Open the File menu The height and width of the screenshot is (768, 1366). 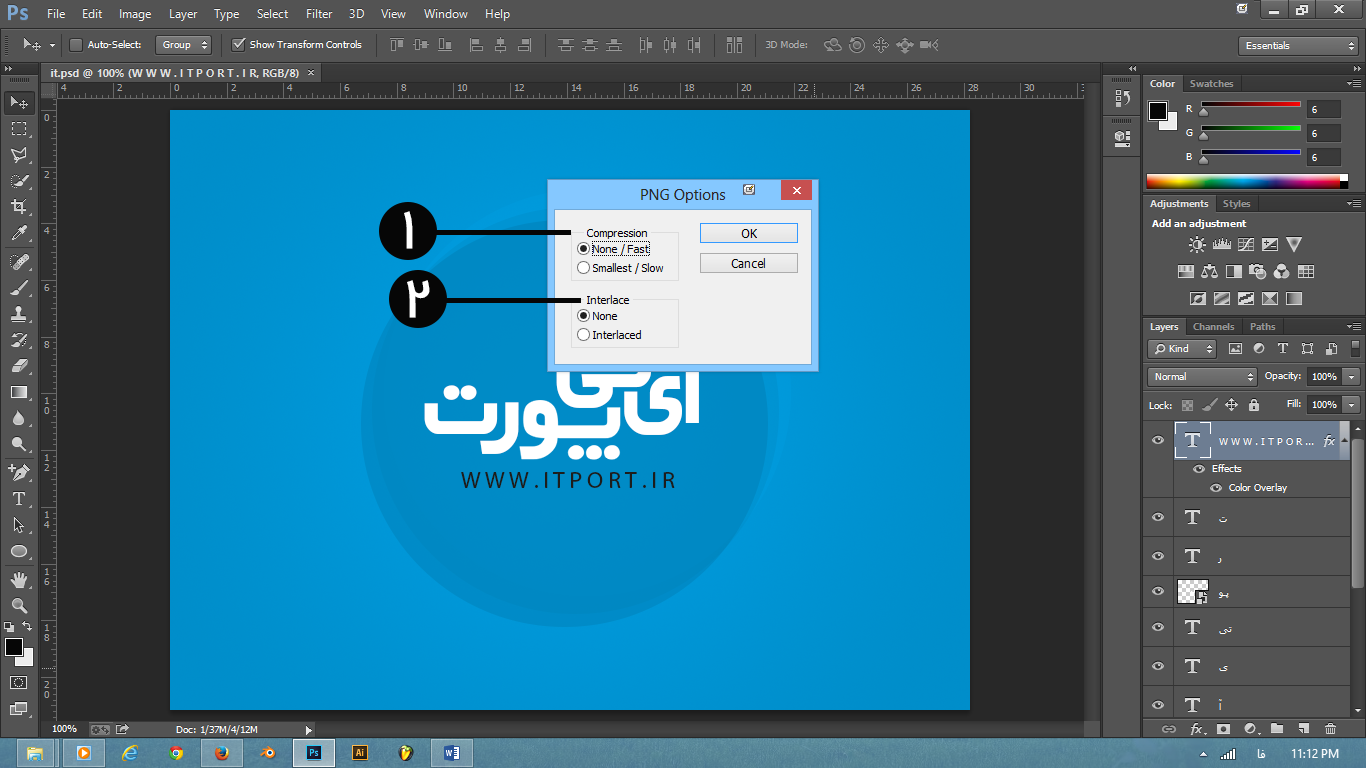pyautogui.click(x=56, y=14)
